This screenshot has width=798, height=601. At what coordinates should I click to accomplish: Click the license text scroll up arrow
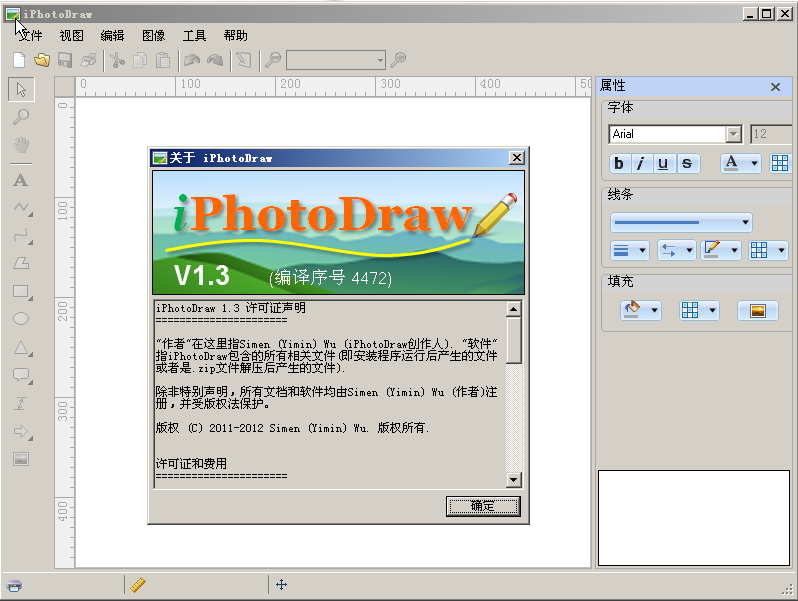[514, 309]
